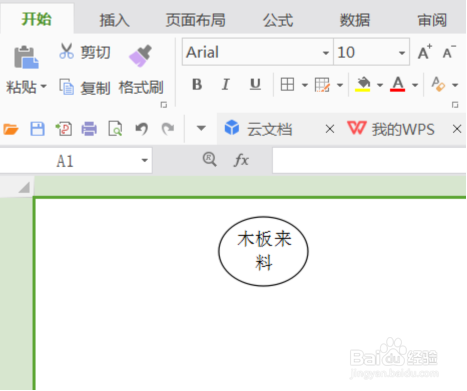The height and width of the screenshot is (391, 467).
Task: Open the 公式 tab
Action: 278,20
